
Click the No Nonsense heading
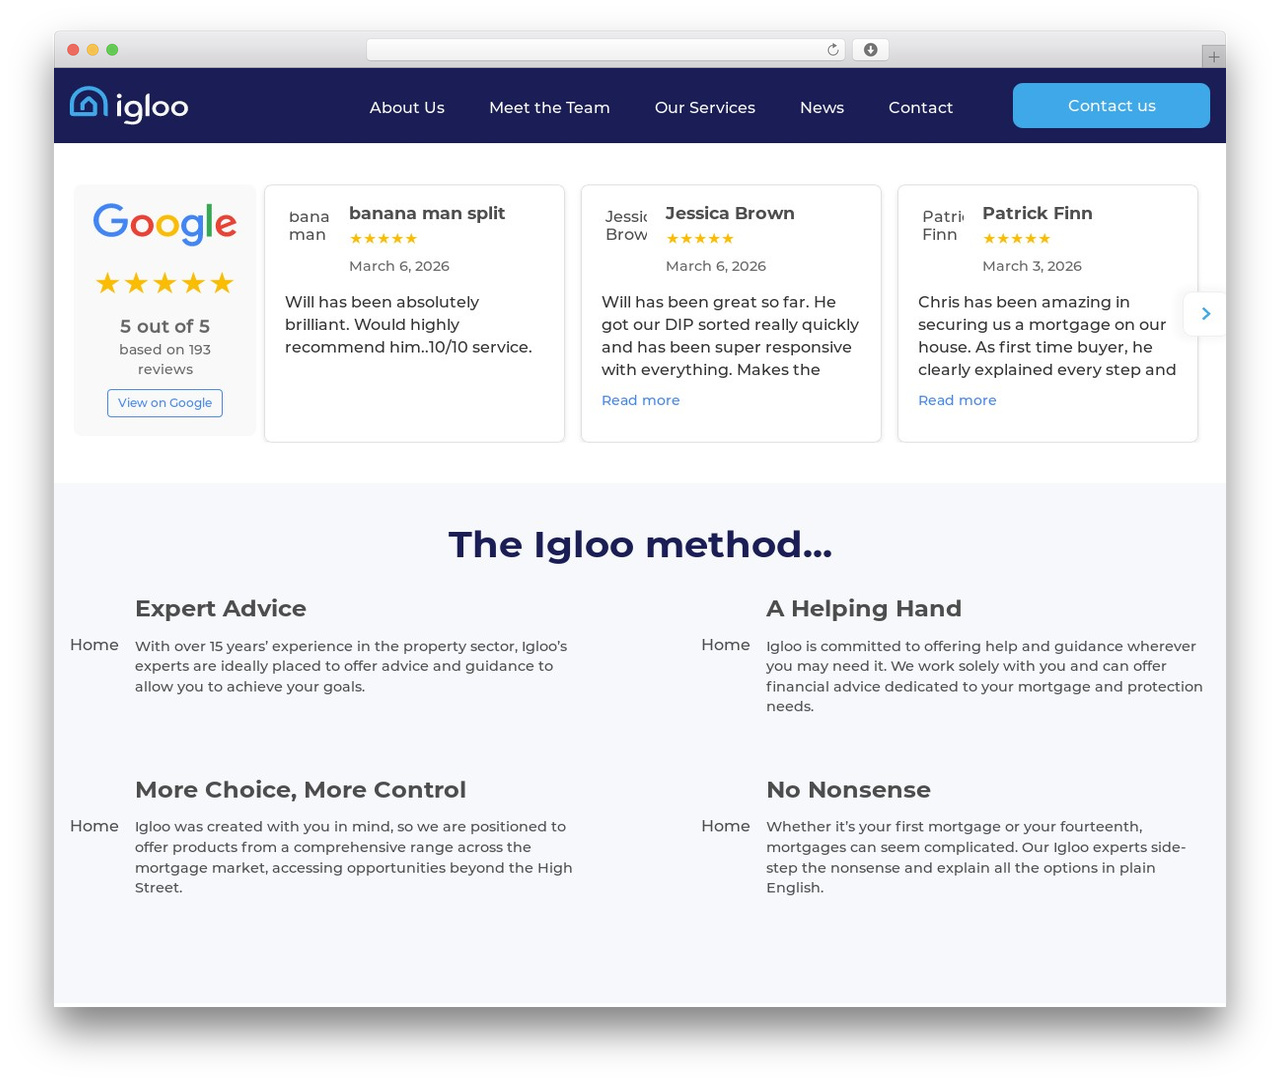pos(848,789)
